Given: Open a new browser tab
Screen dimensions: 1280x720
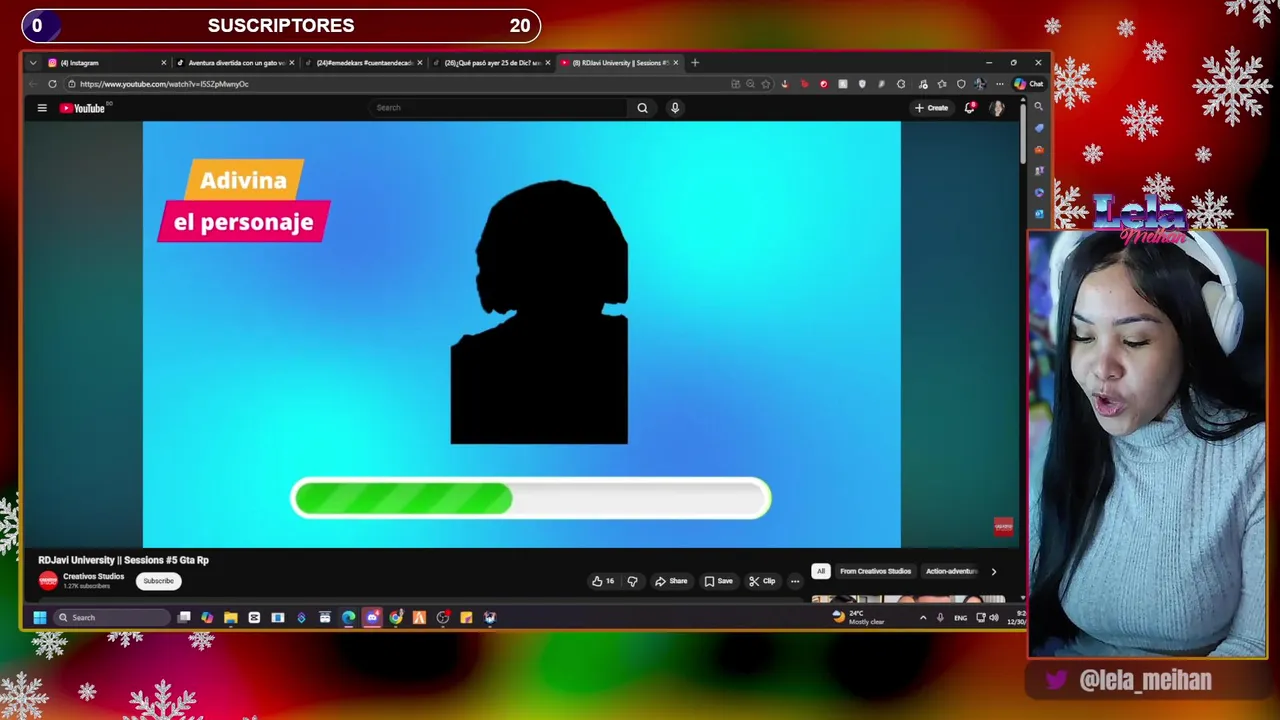Looking at the screenshot, I should click(x=695, y=62).
